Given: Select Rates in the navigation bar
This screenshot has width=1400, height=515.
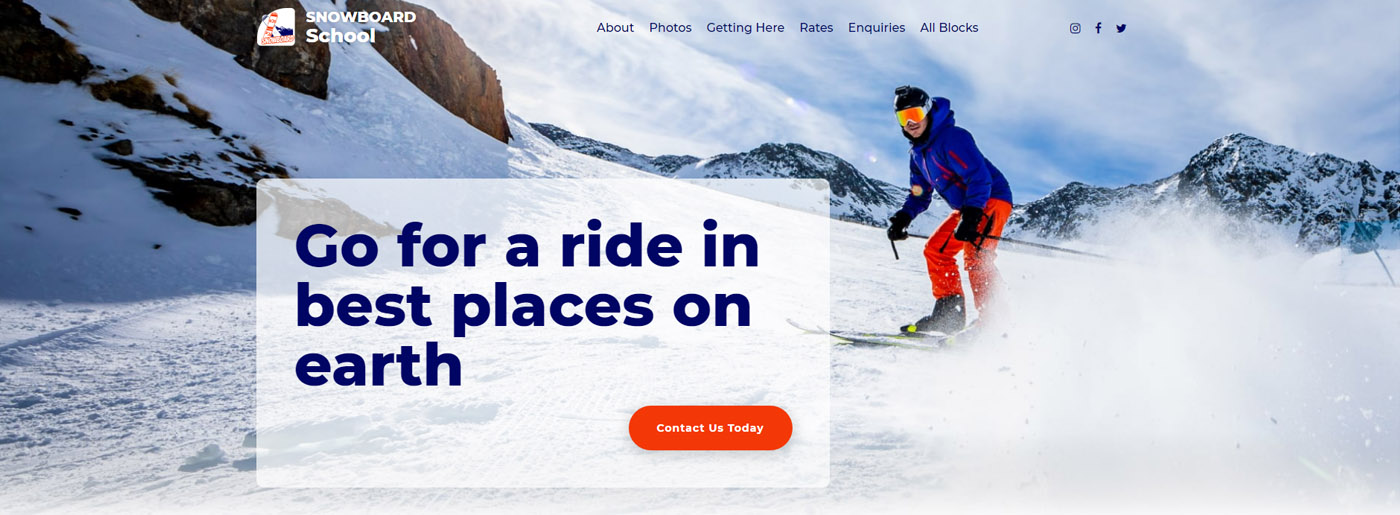Looking at the screenshot, I should point(816,28).
